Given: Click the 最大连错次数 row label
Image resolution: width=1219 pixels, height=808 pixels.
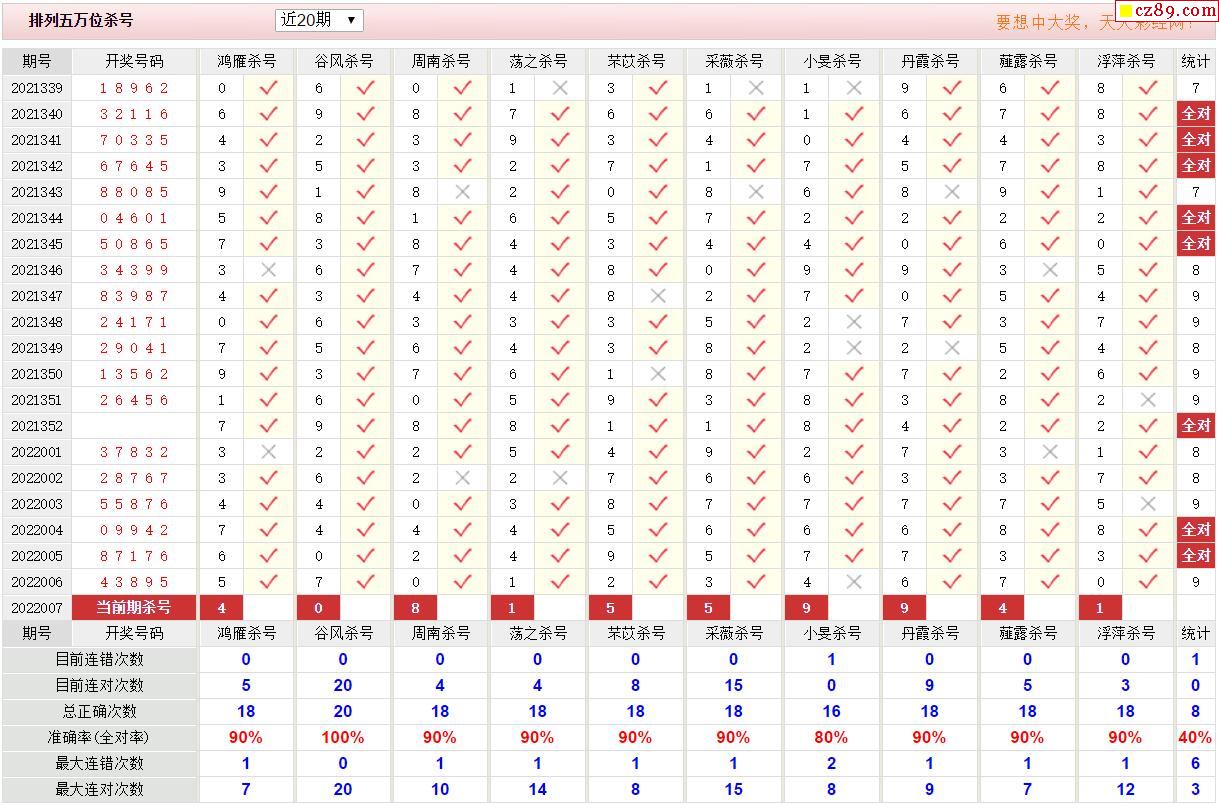Looking at the screenshot, I should pos(100,764).
